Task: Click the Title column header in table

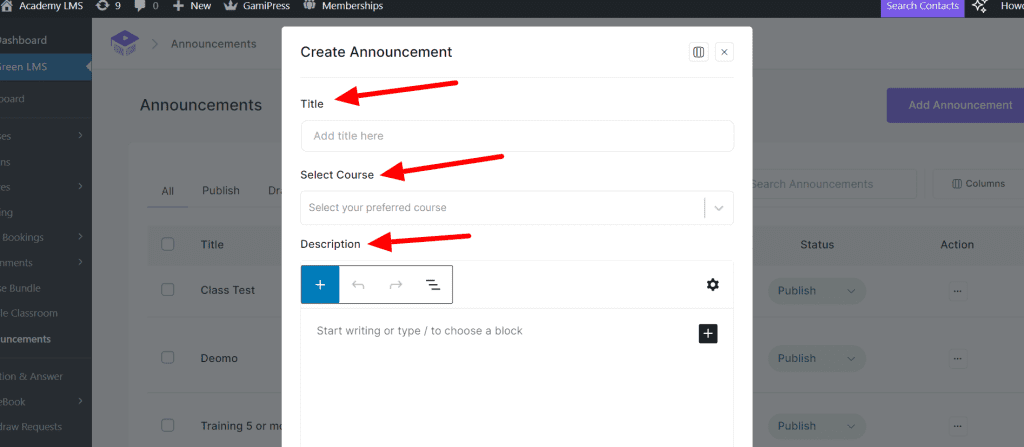Action: click(x=212, y=244)
